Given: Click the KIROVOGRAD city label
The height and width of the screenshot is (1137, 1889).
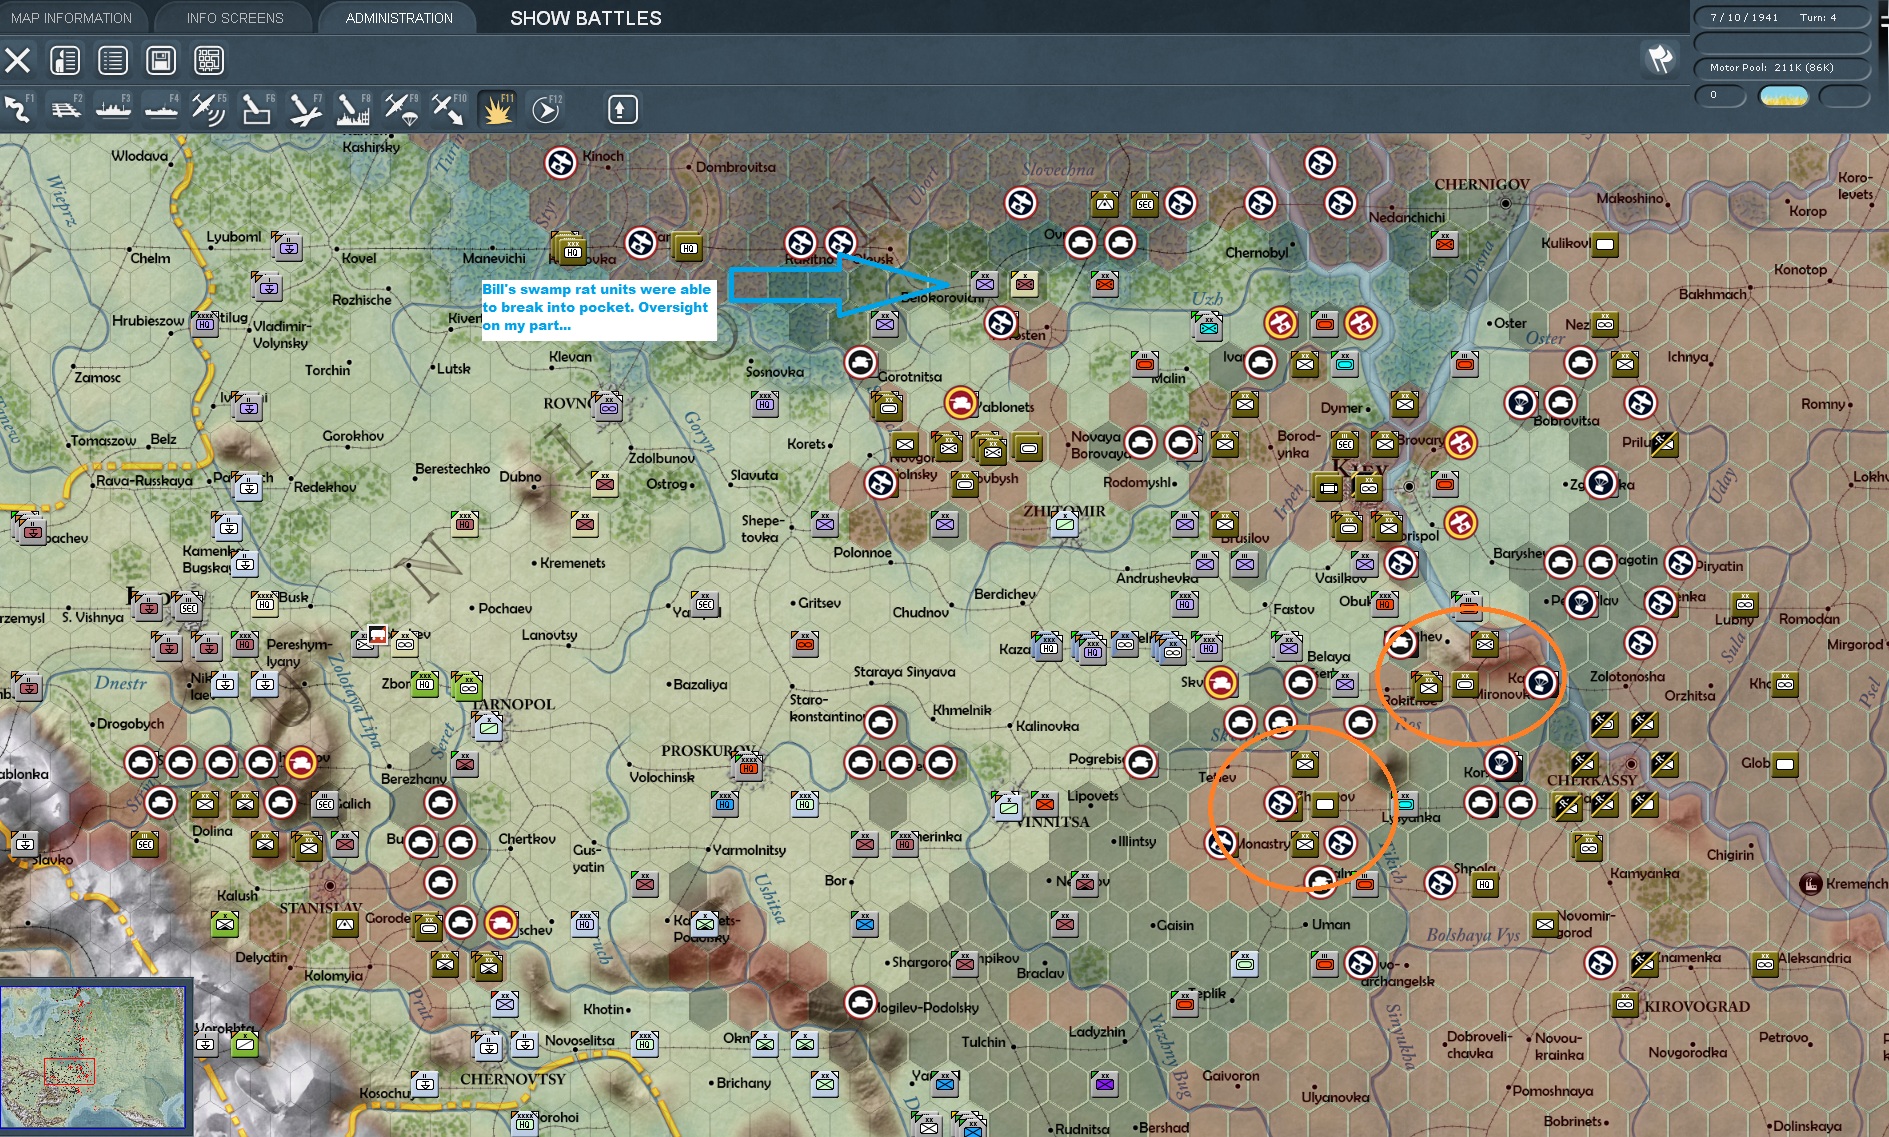Looking at the screenshot, I should coord(1697,1006).
